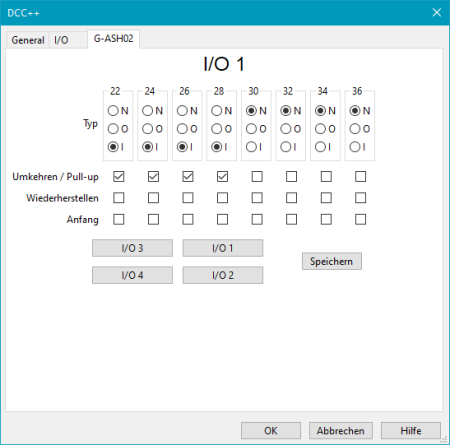The width and height of the screenshot is (450, 445).
Task: Select the G-ASH02 tab
Action: tap(113, 39)
